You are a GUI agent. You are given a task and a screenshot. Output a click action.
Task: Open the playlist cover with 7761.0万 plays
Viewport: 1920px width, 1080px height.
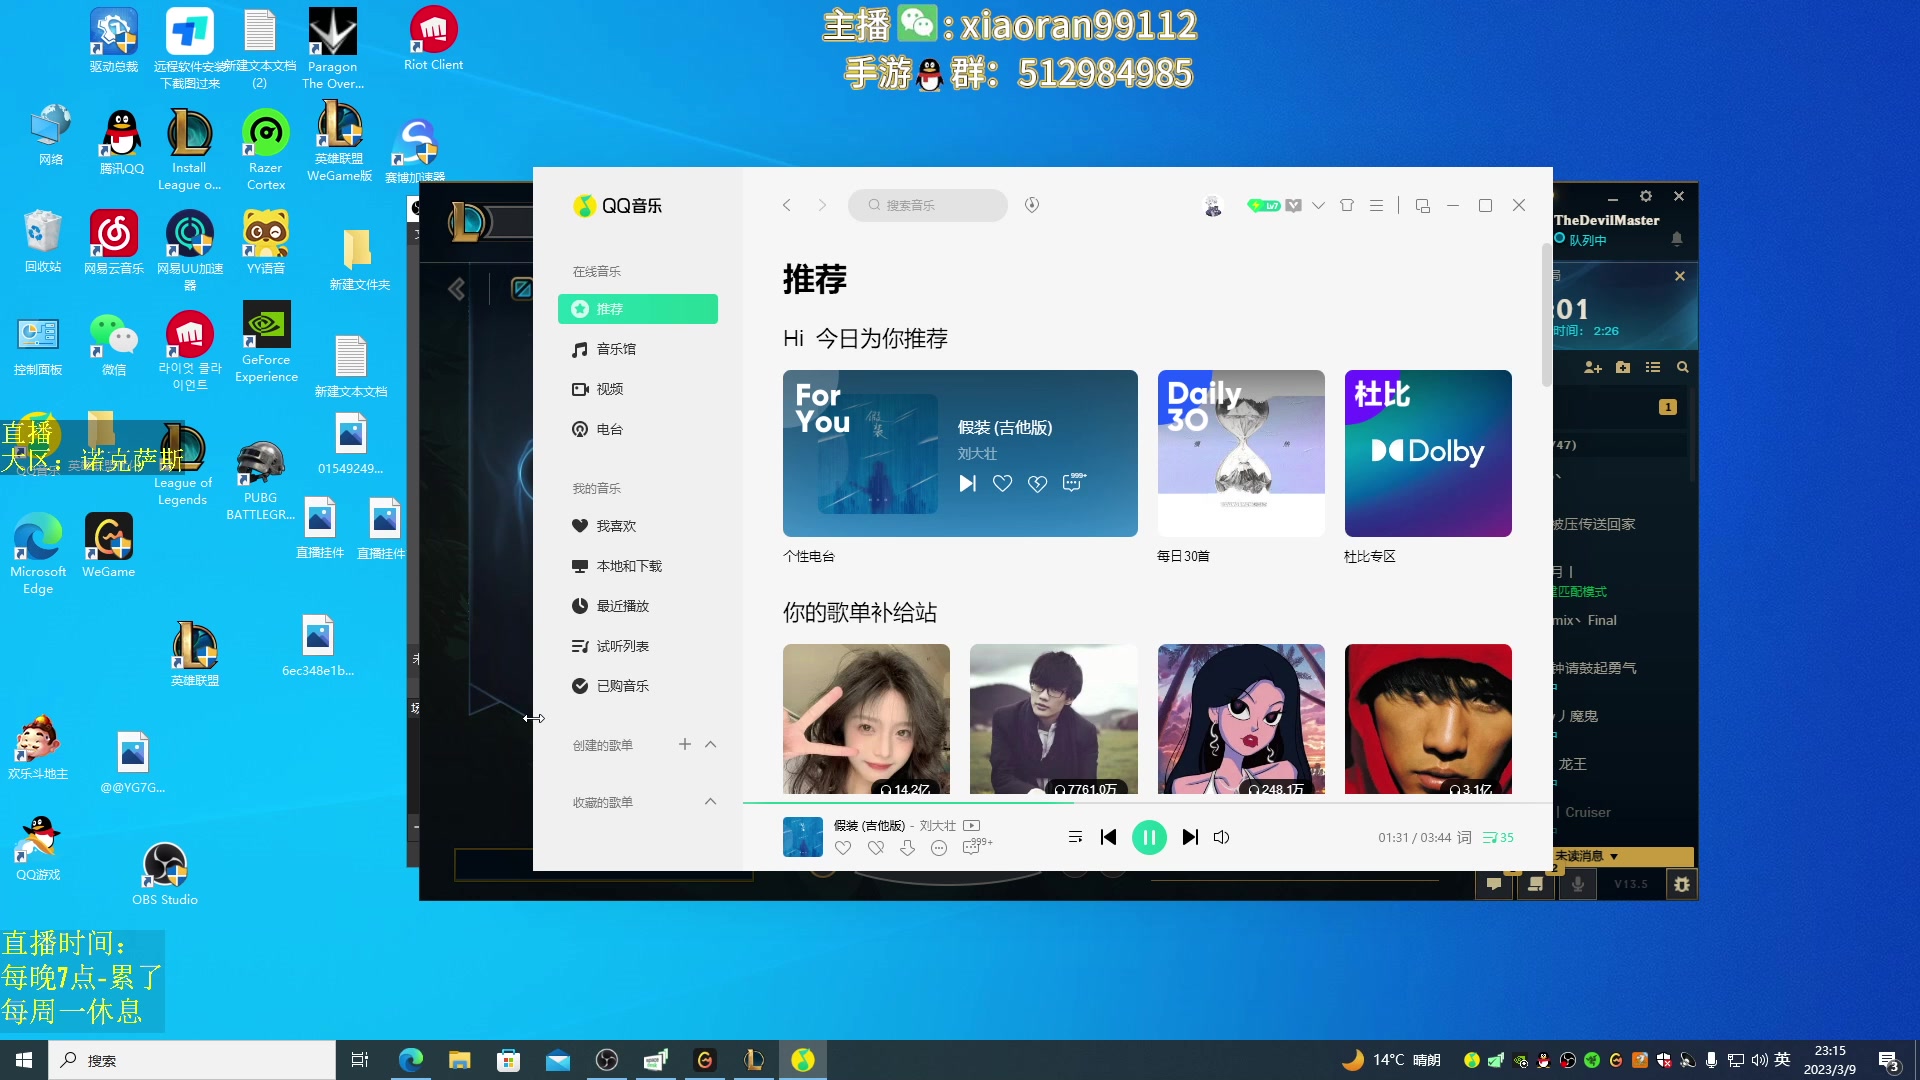(1053, 719)
